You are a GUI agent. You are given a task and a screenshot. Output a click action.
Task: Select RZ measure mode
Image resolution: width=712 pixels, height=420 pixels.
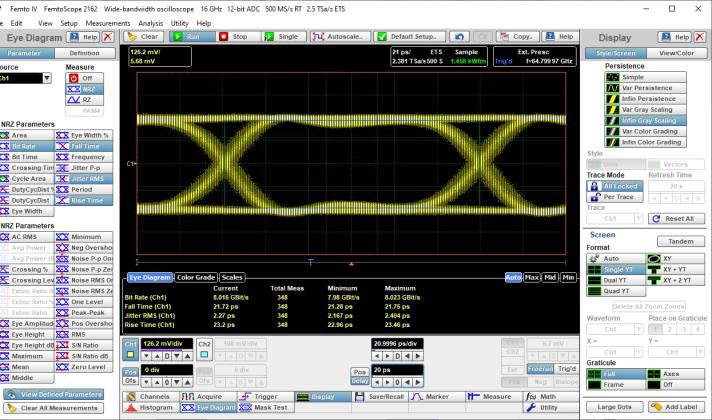click(x=85, y=100)
